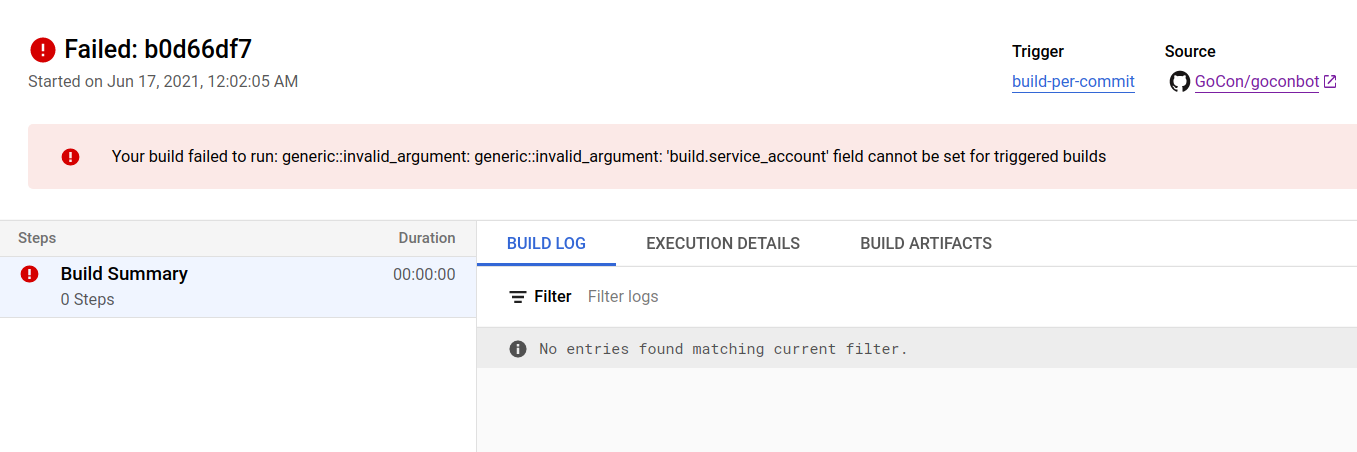
Task: Open the Build Artifacts tab
Action: [926, 243]
